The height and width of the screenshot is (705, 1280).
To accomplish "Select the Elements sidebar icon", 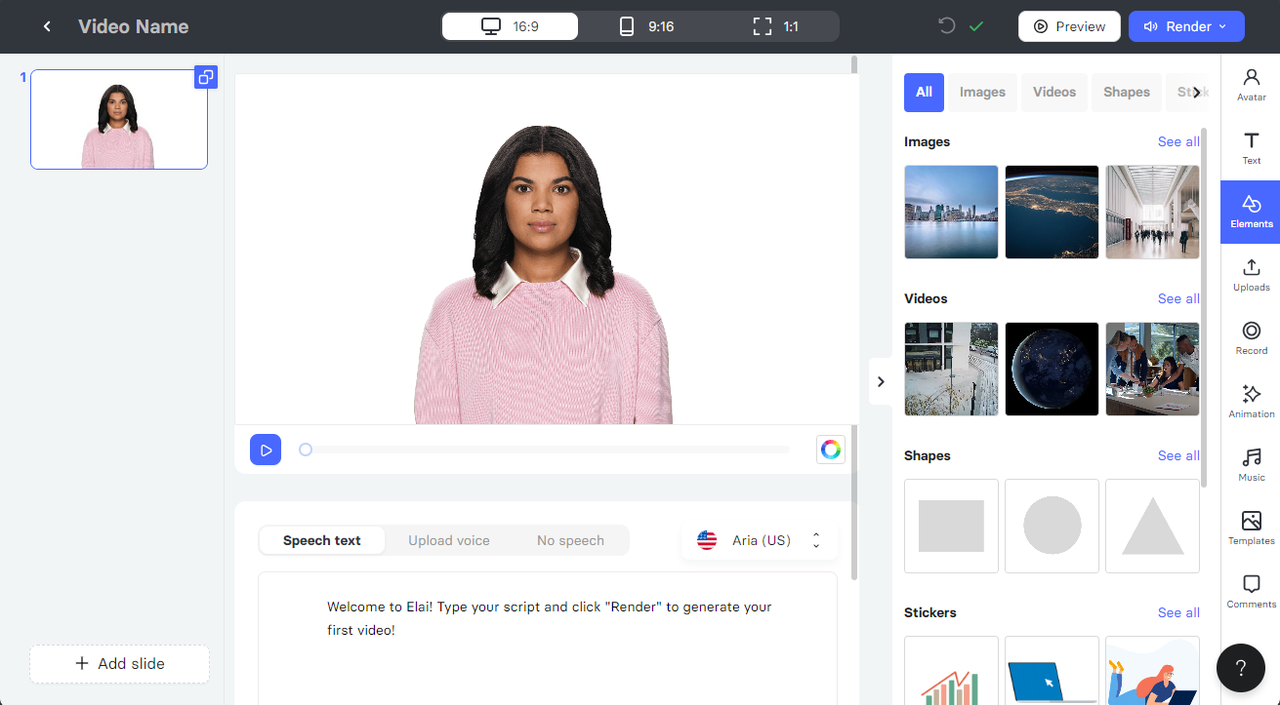I will point(1251,212).
